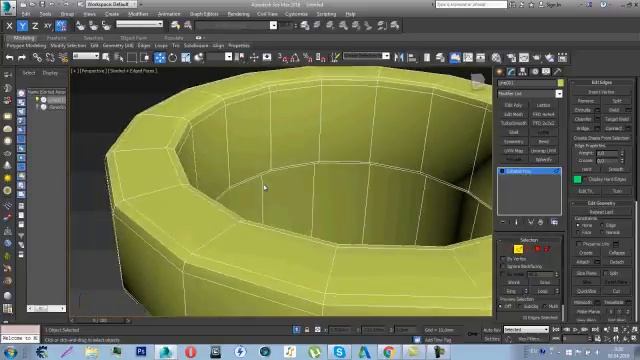
Task: Activate Select and Move tool
Action: point(160,58)
